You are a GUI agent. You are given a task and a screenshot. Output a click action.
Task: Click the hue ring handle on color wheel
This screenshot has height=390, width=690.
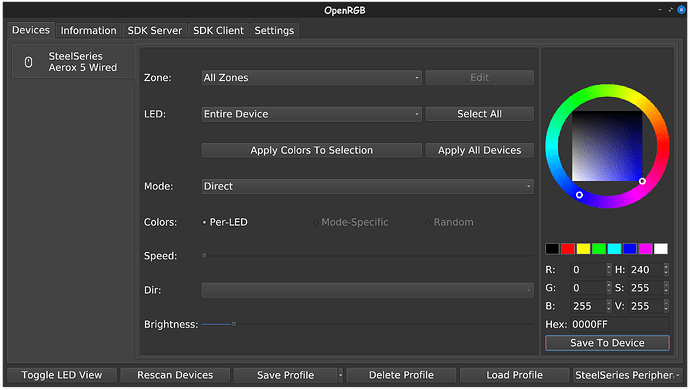tap(580, 195)
